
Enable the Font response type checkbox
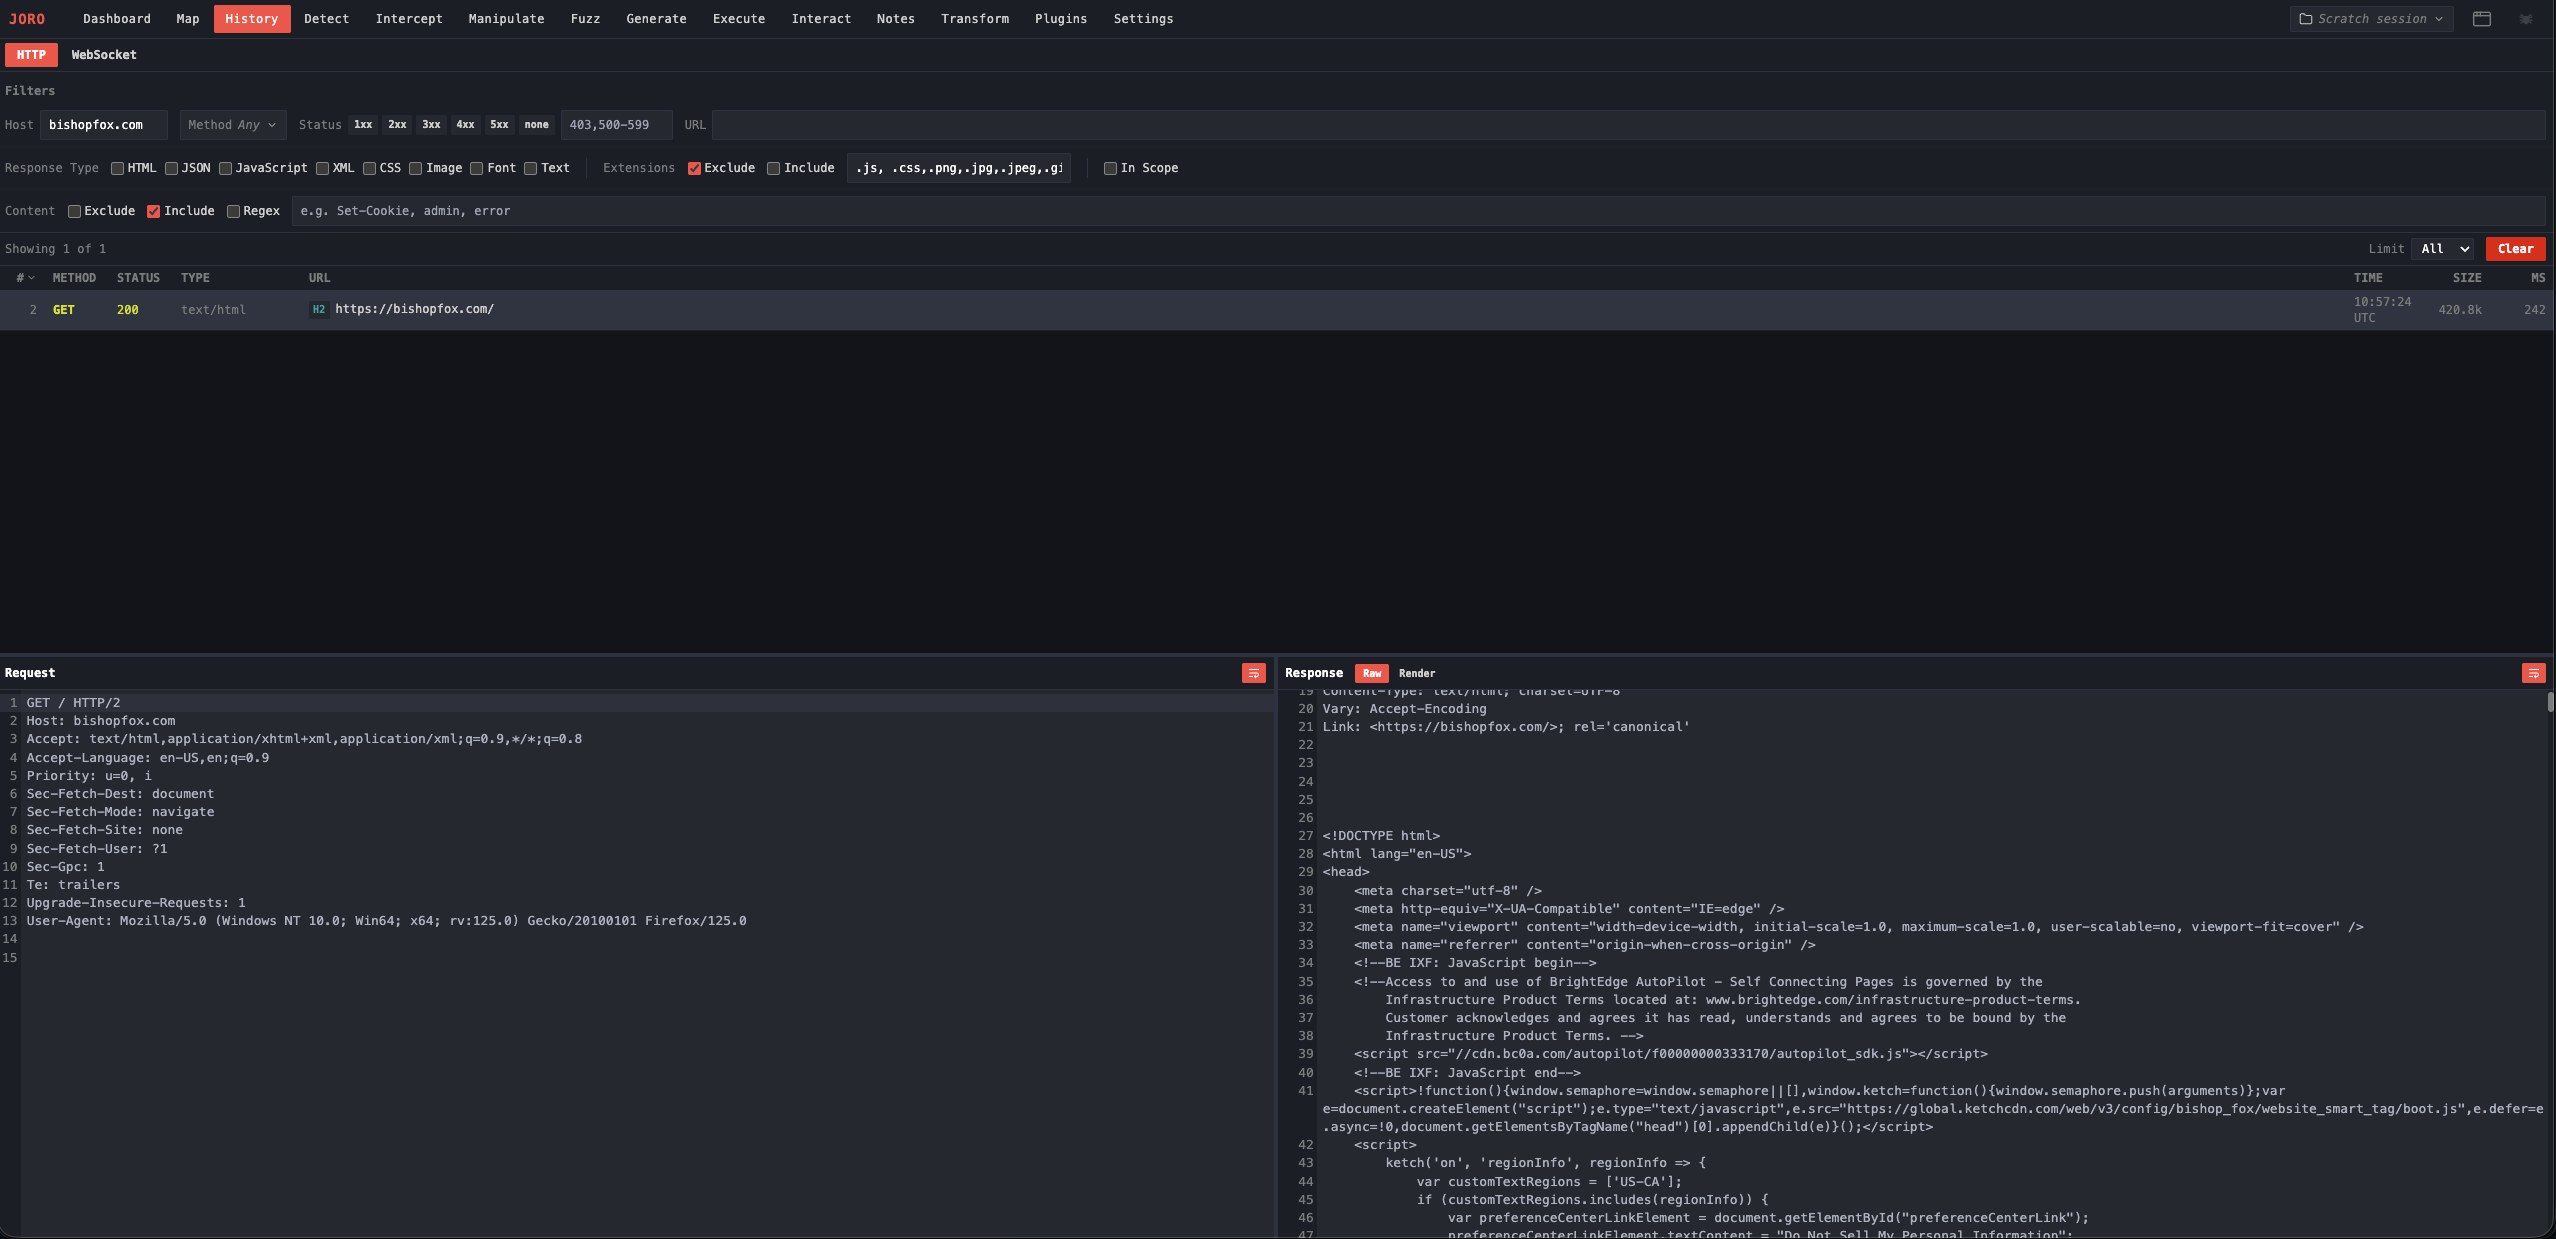pyautogui.click(x=476, y=168)
